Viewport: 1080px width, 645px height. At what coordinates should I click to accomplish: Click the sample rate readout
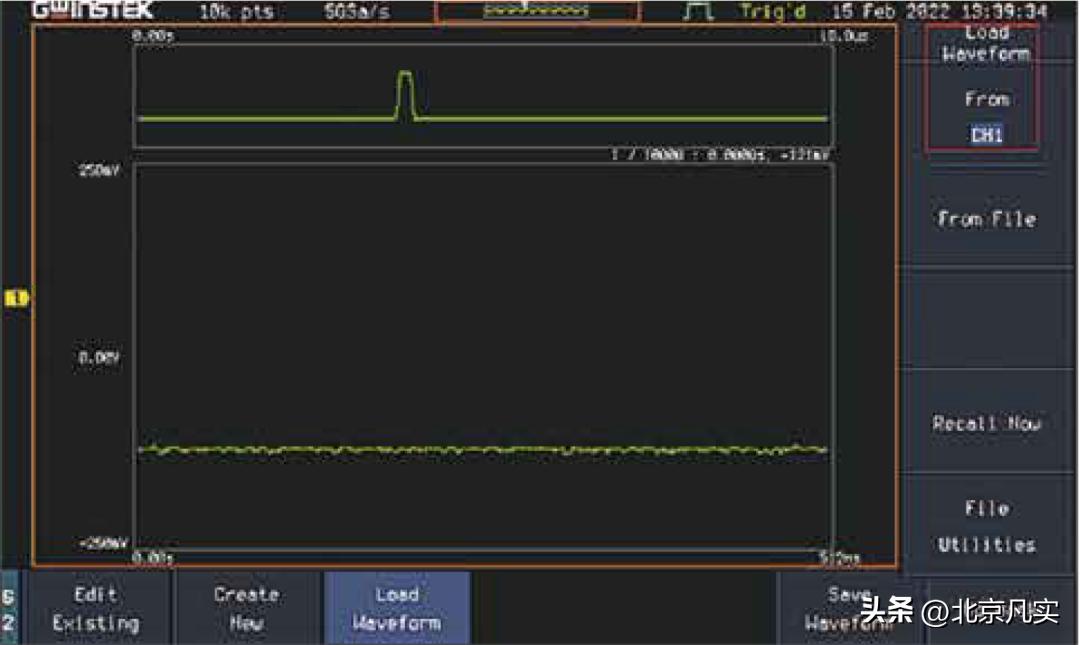(x=357, y=12)
